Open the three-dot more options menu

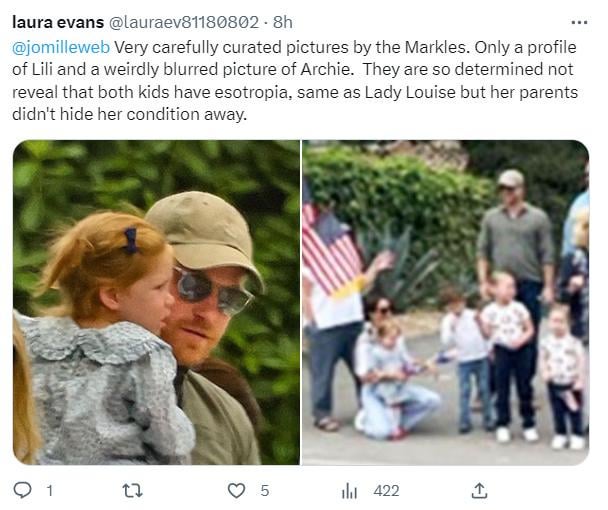(x=579, y=21)
